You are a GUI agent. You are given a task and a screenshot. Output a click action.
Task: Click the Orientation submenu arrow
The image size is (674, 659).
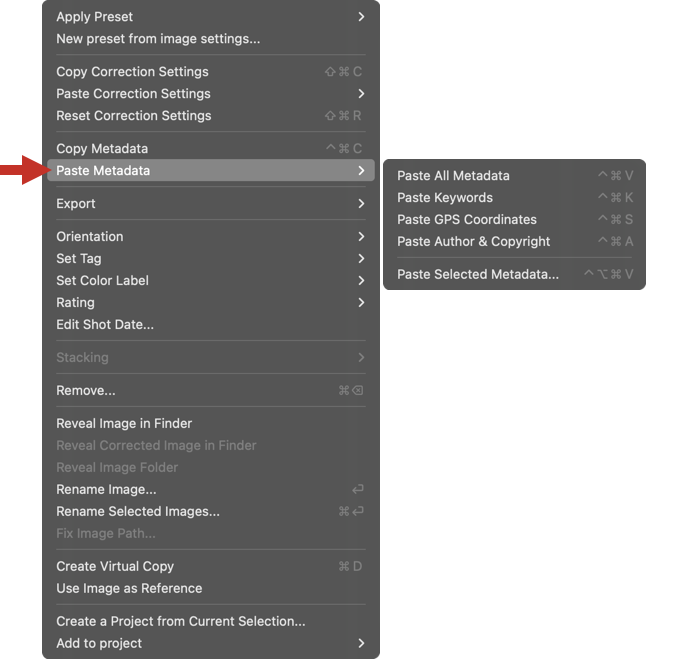click(x=361, y=237)
